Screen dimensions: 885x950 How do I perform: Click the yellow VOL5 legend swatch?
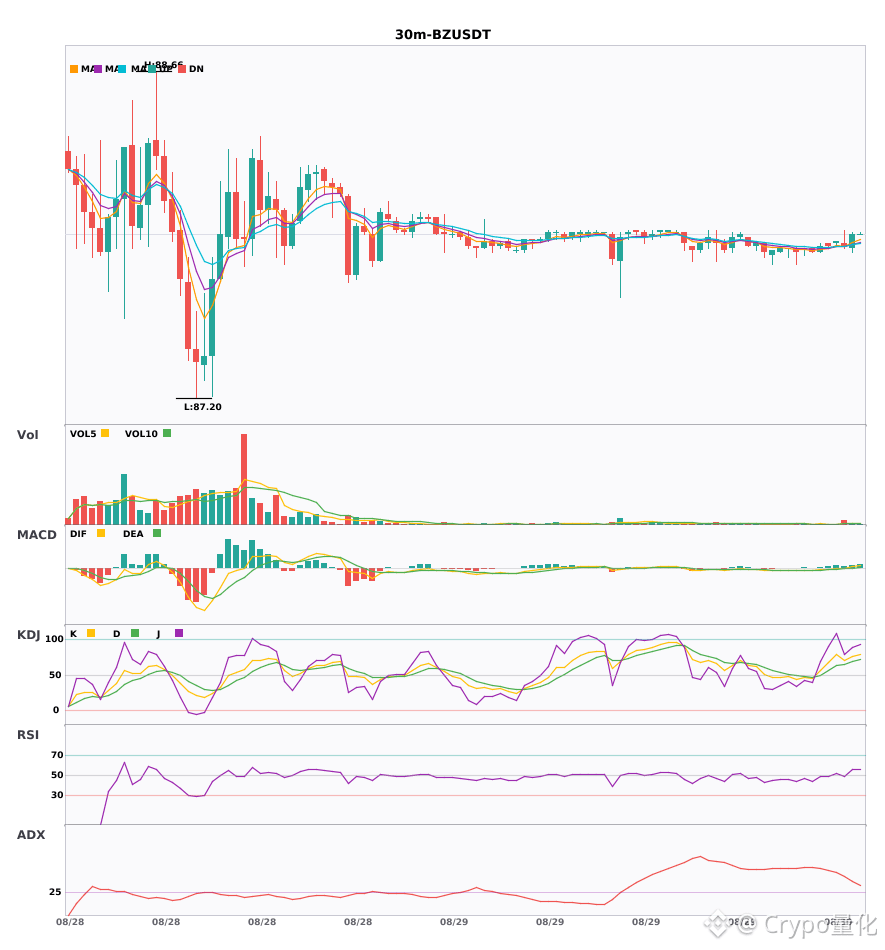(x=105, y=433)
